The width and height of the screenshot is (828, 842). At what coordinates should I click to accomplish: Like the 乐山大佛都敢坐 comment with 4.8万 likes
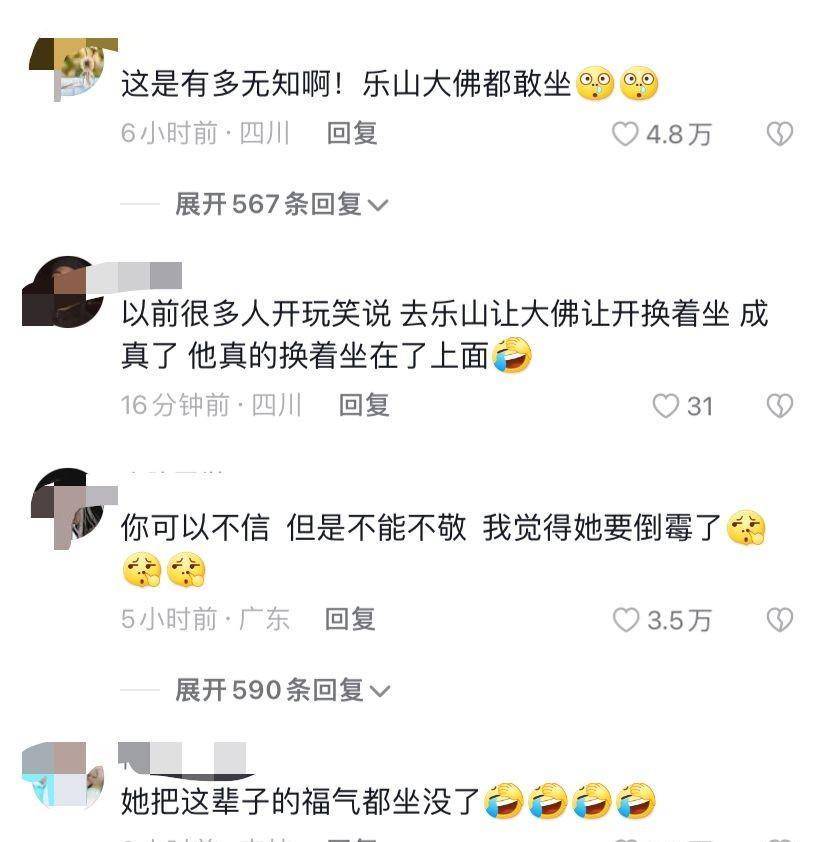pos(626,134)
